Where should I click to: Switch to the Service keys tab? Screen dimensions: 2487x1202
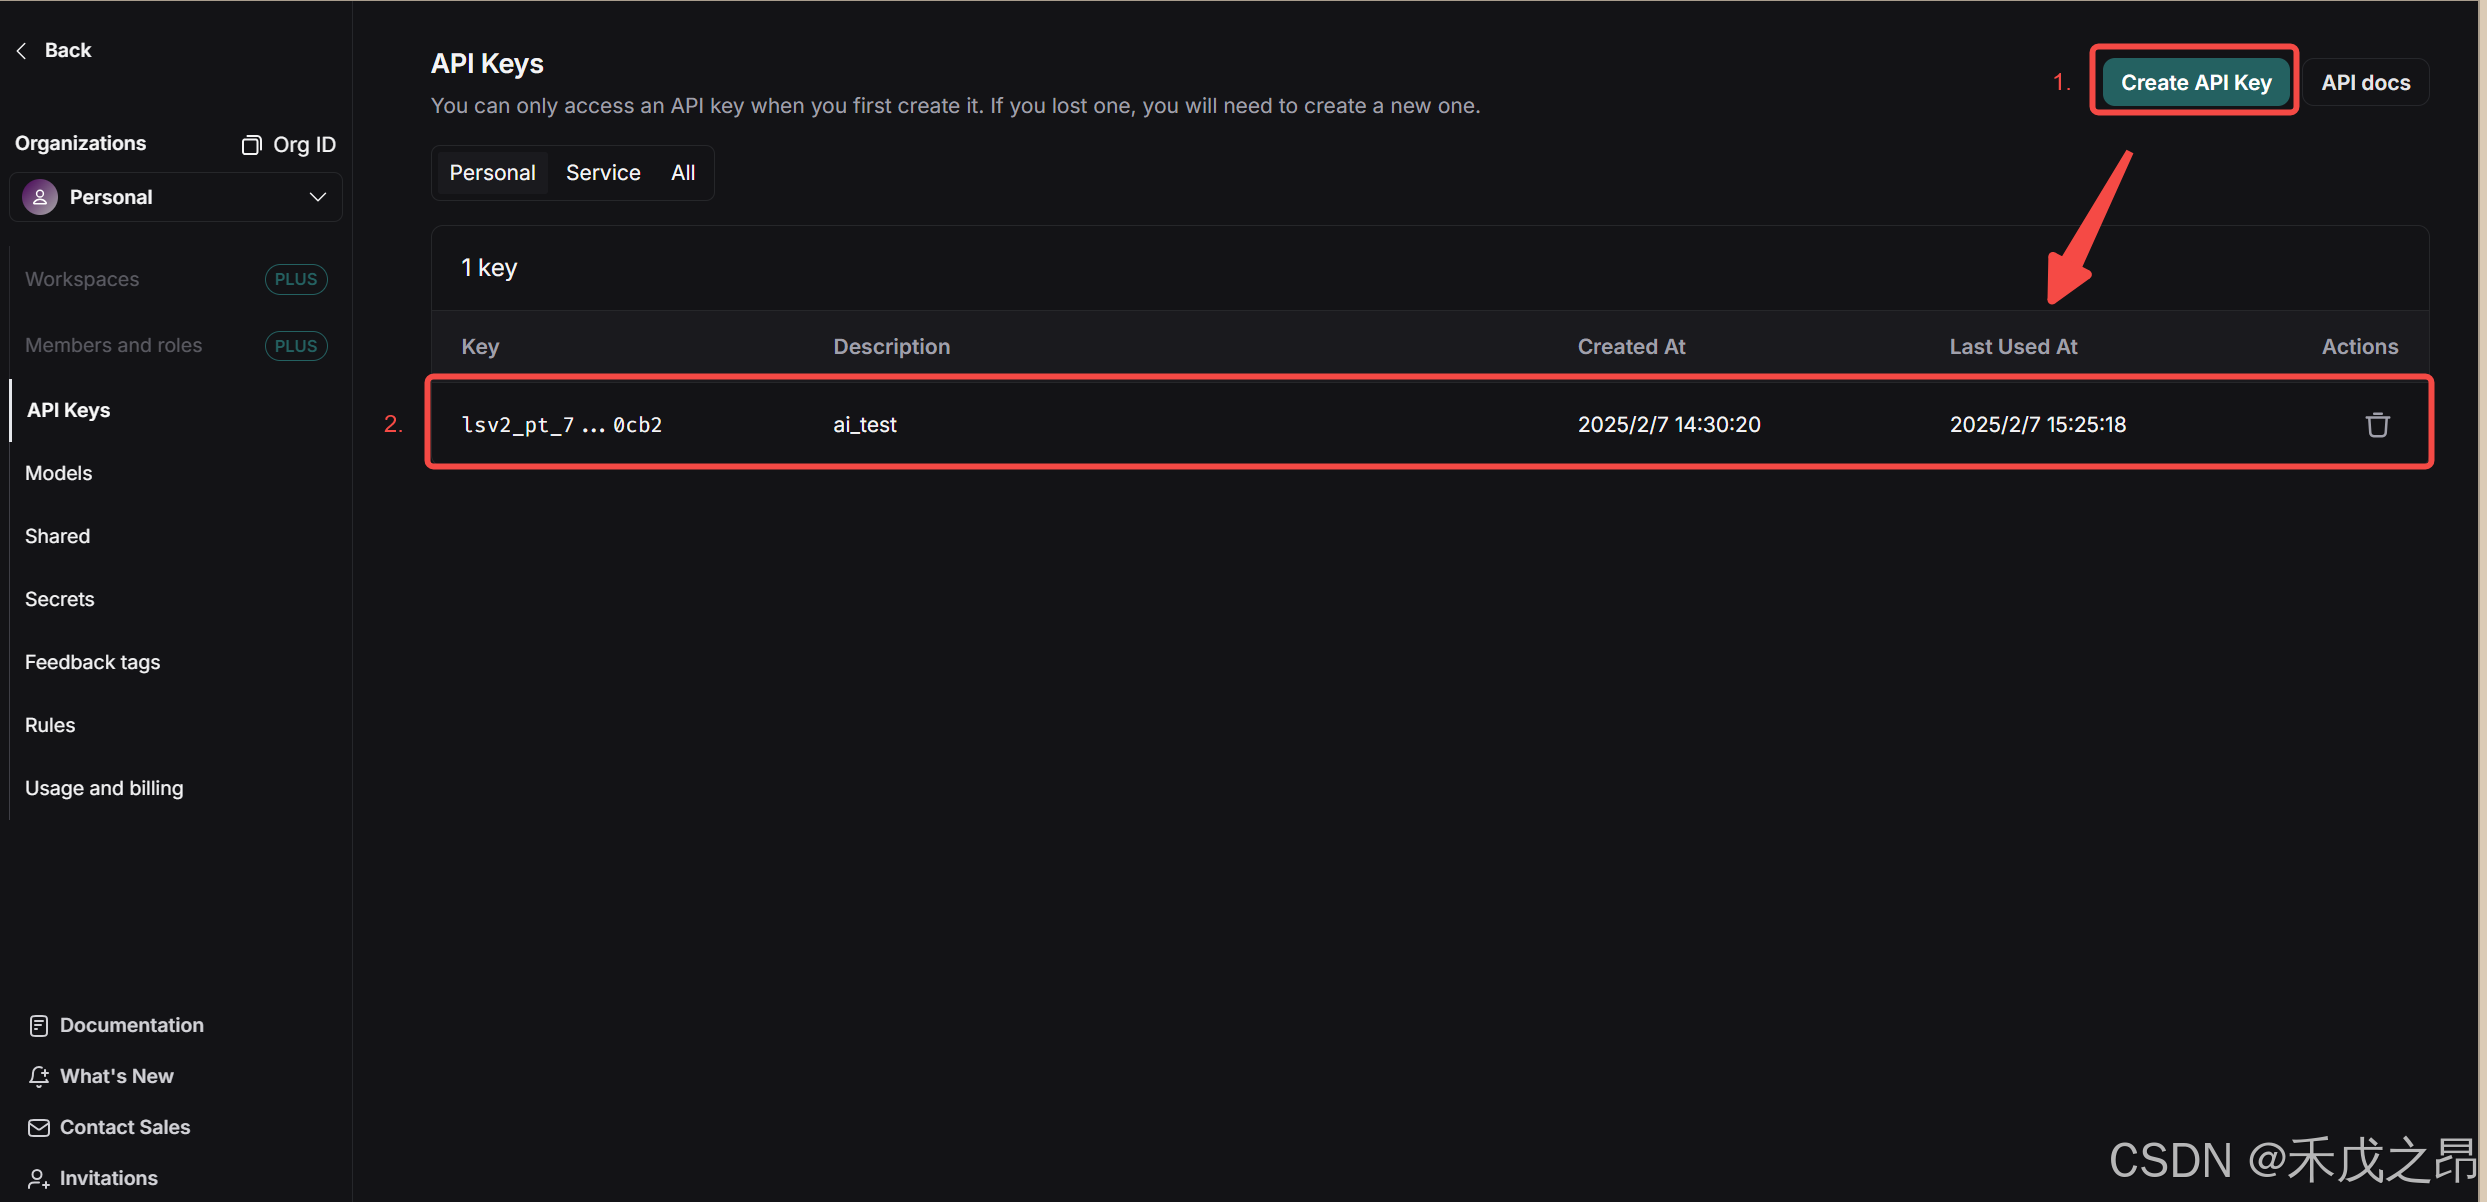click(603, 173)
